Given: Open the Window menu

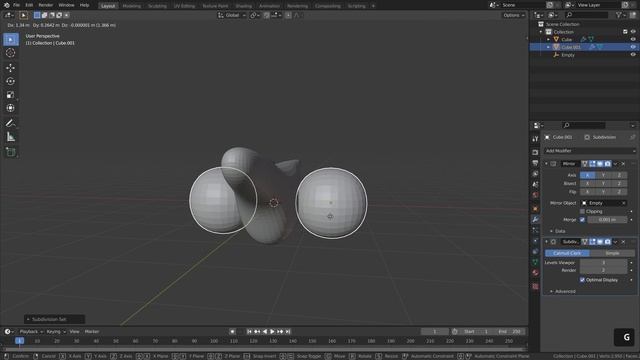Looking at the screenshot, I should tap(66, 5).
